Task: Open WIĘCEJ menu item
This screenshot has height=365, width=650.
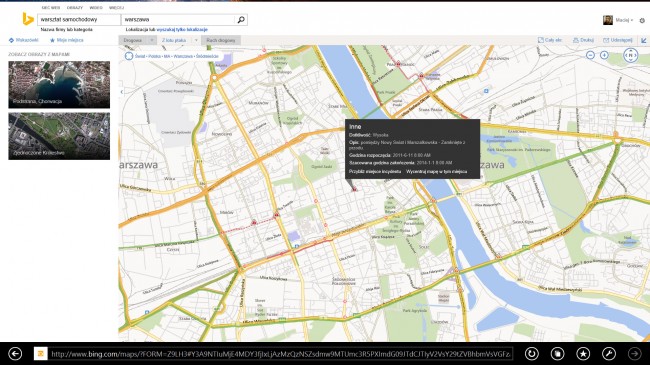Action: tap(116, 7)
